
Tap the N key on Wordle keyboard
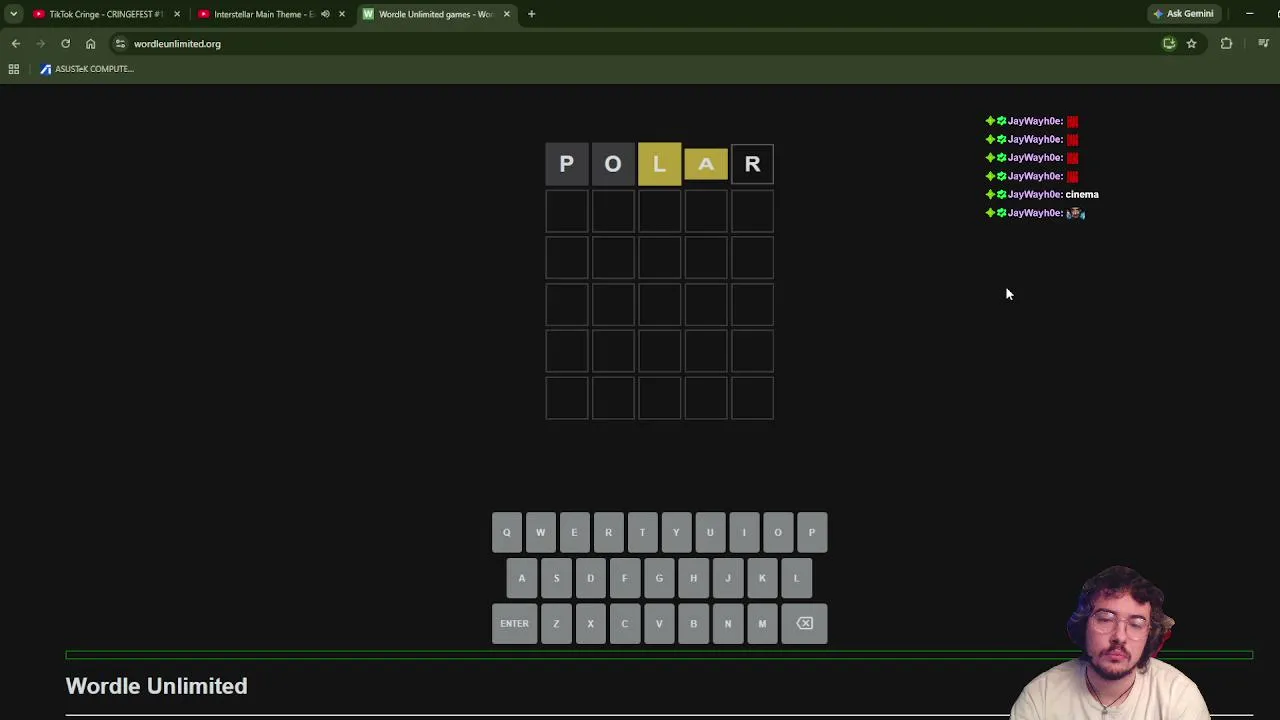coord(727,624)
